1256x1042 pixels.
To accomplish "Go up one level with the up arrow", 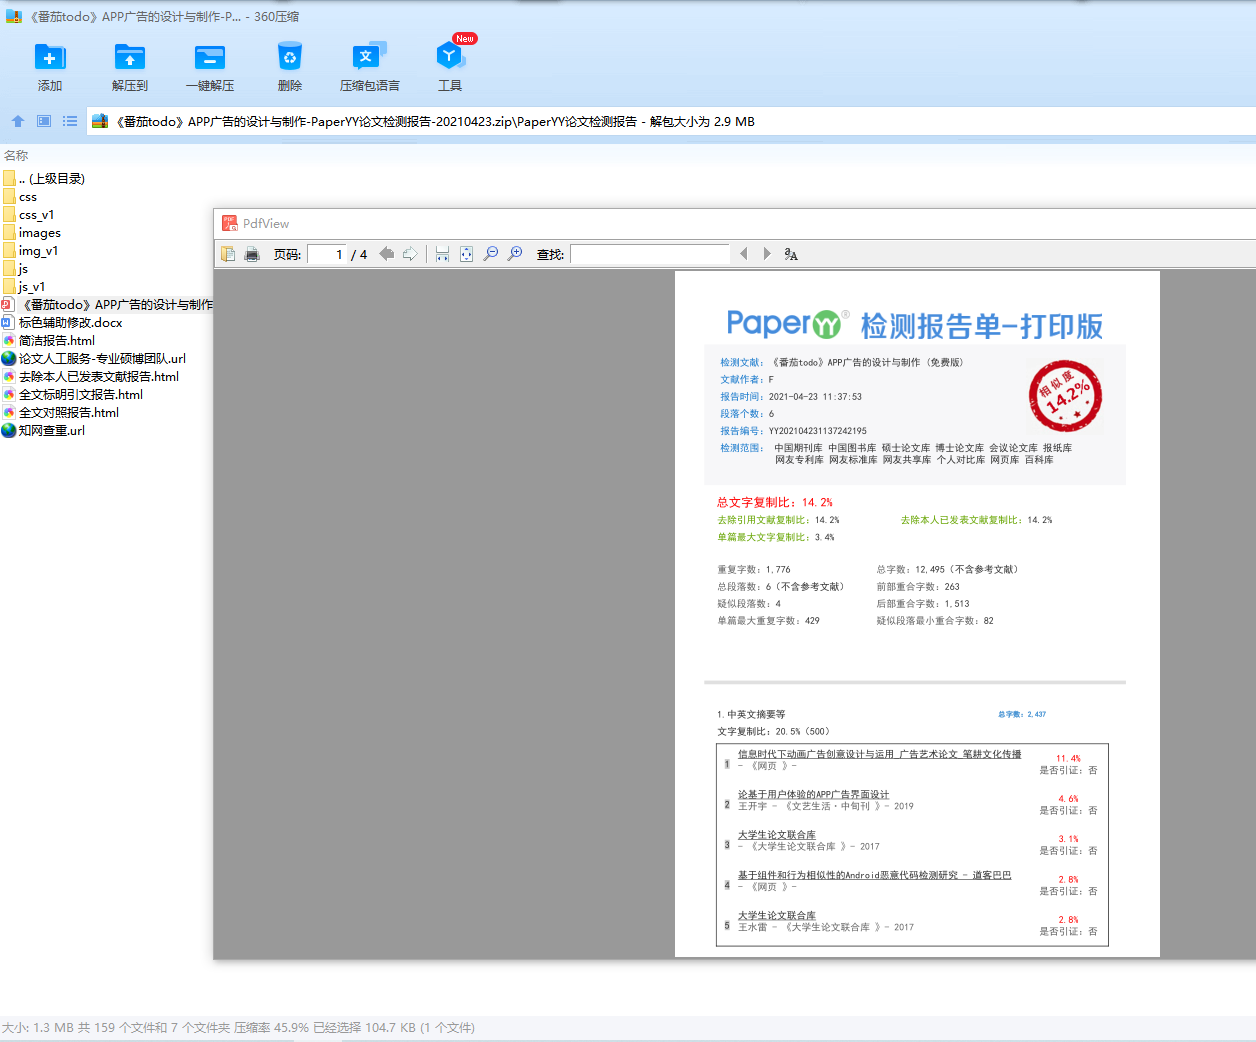I will [18, 121].
